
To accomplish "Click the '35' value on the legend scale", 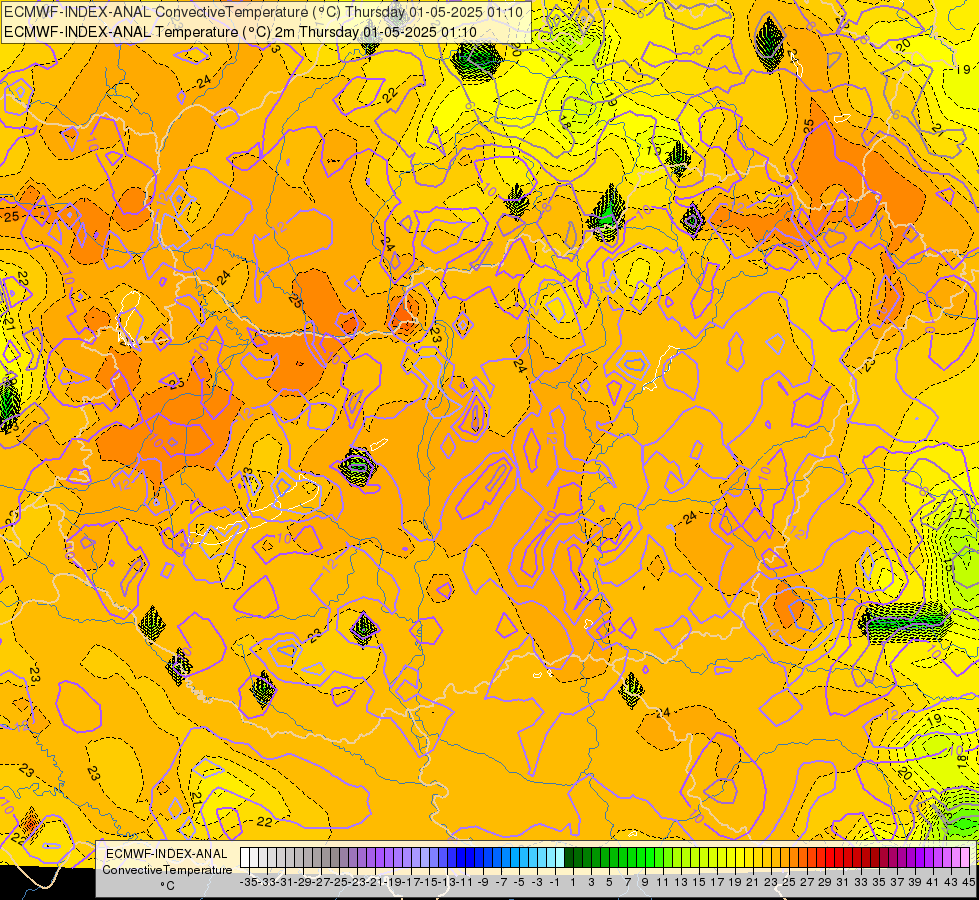I will (x=879, y=882).
